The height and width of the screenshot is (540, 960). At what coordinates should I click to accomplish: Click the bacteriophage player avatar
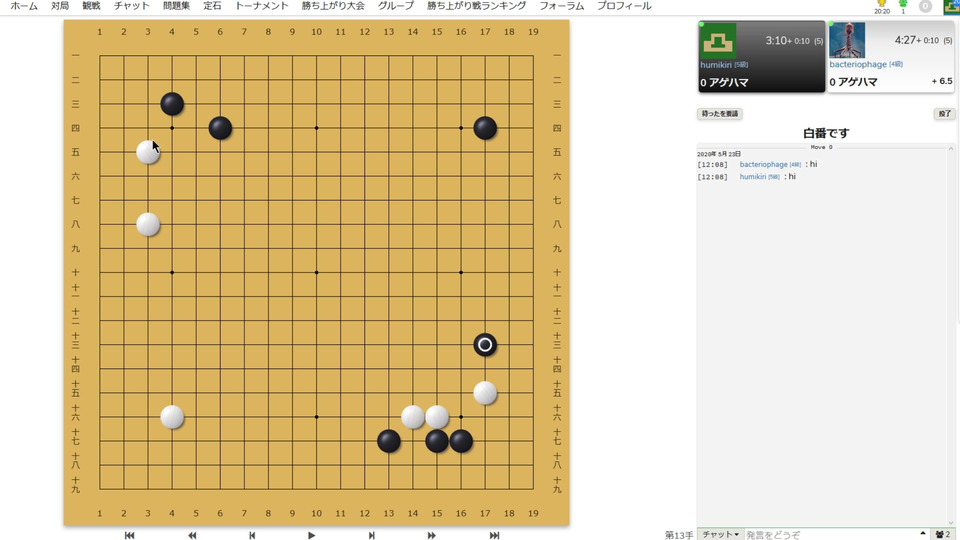pyautogui.click(x=847, y=40)
